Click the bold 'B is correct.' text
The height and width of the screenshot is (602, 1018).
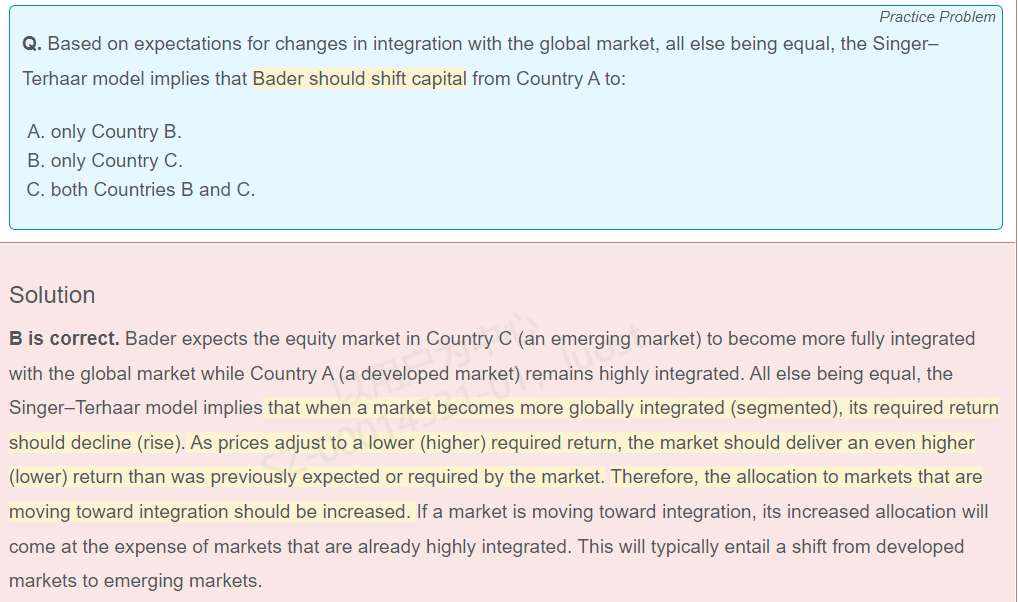(x=64, y=339)
